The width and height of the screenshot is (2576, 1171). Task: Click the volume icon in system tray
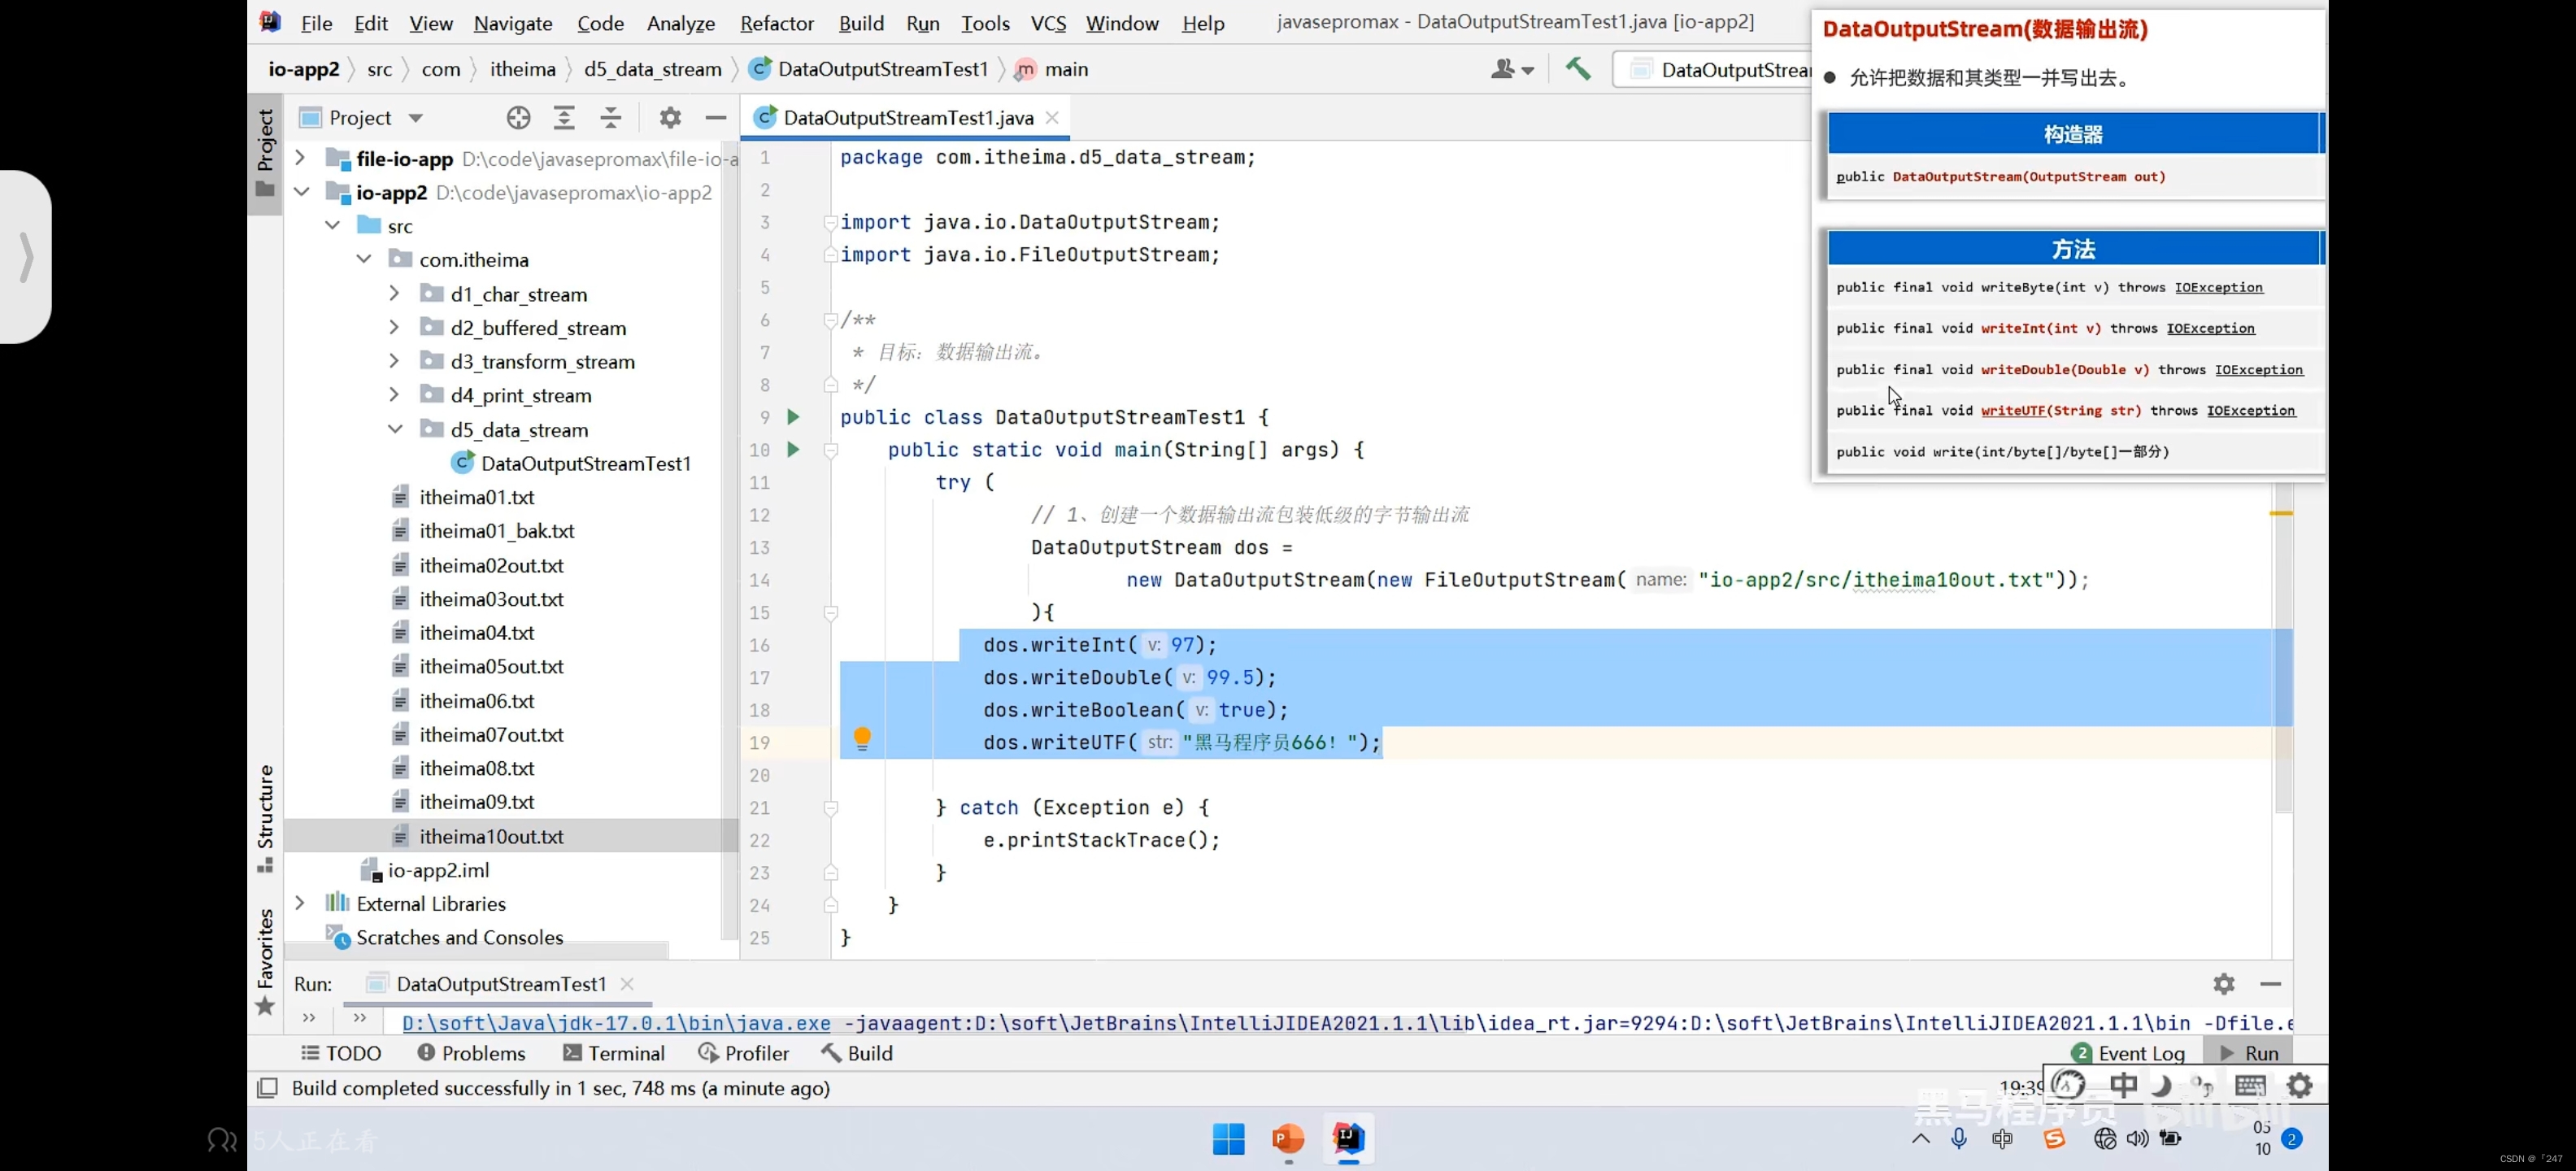[2137, 1139]
